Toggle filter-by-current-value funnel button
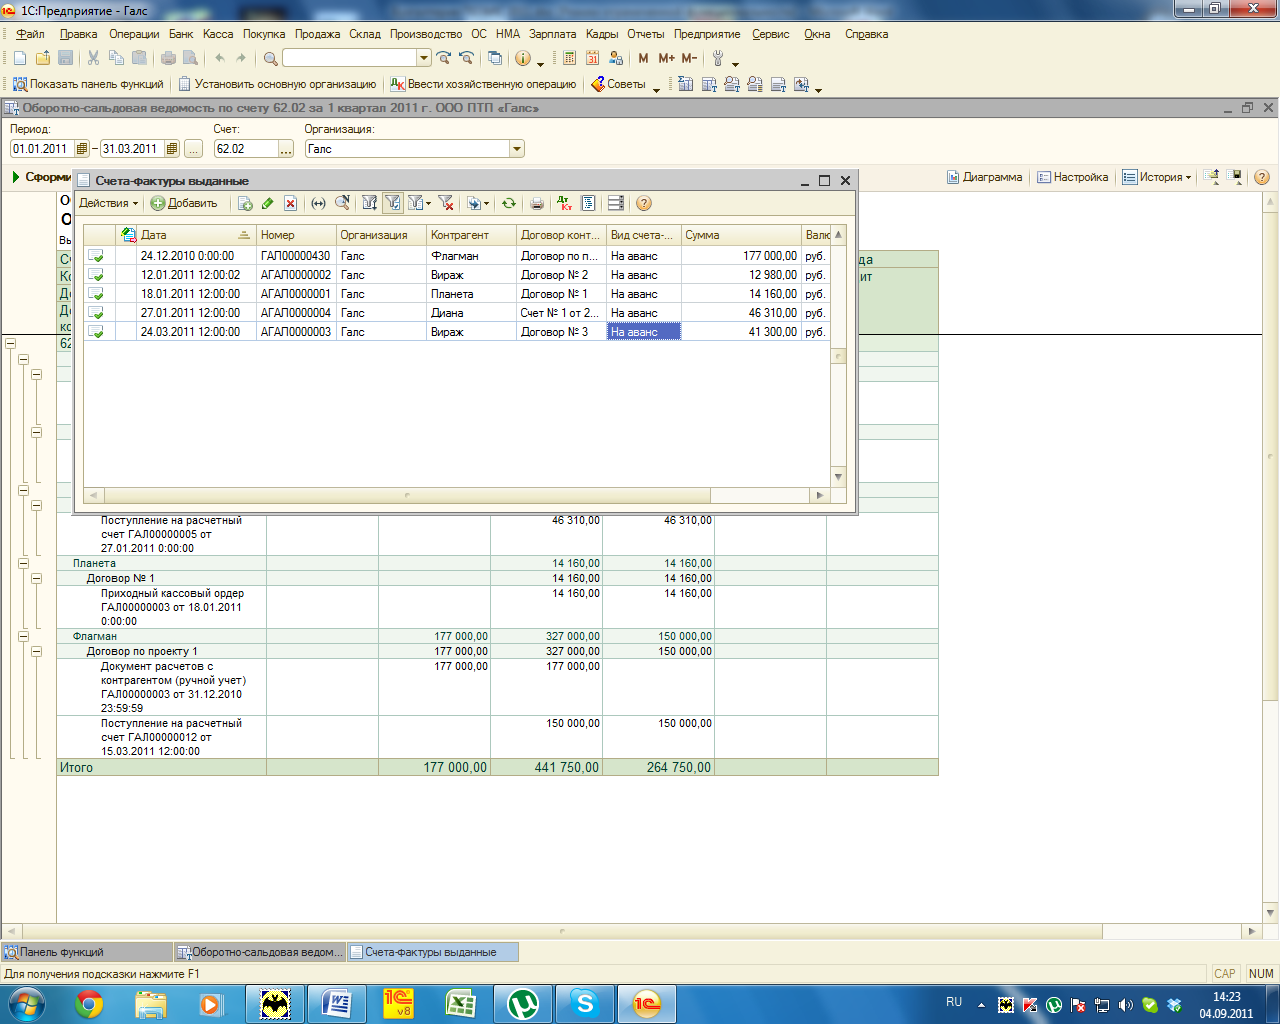Image resolution: width=1280 pixels, height=1024 pixels. tap(392, 203)
